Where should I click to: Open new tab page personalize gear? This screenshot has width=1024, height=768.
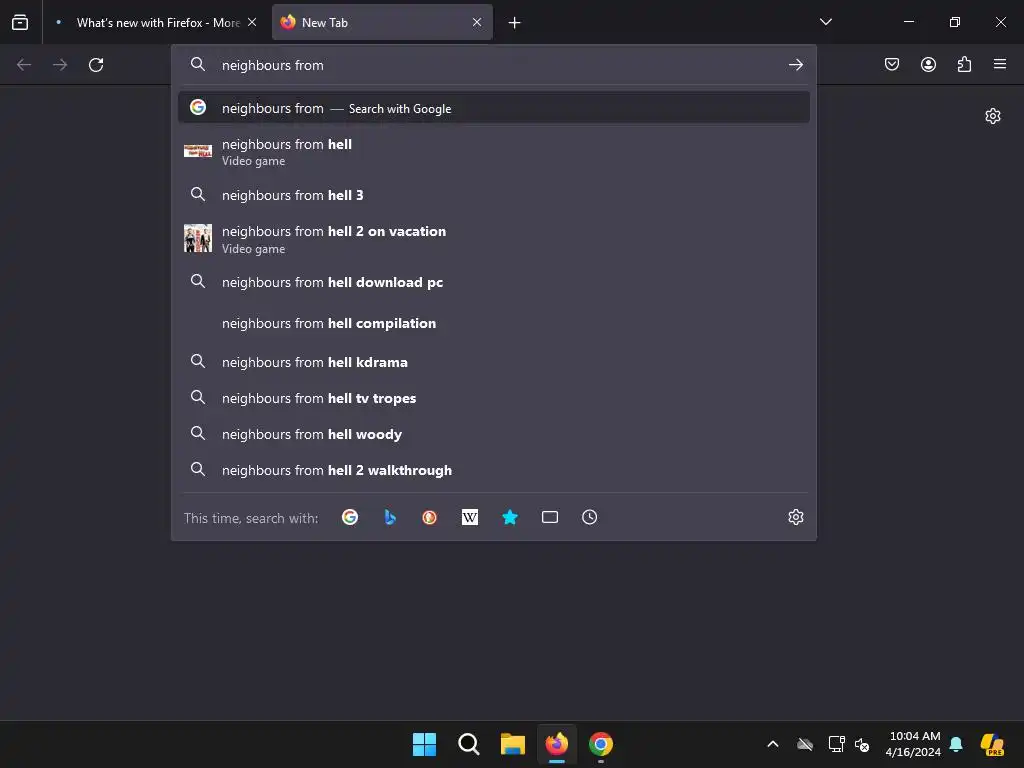993,116
